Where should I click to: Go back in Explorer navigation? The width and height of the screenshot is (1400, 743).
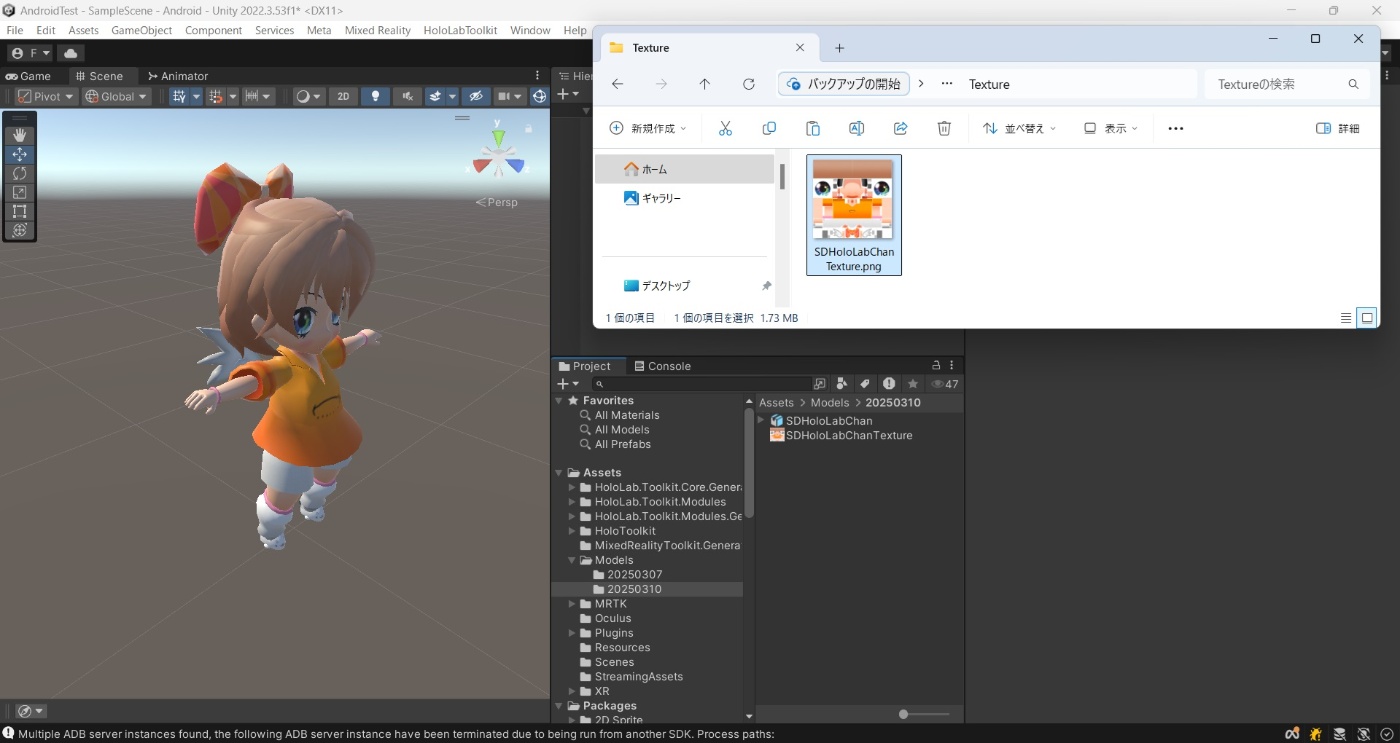(617, 84)
